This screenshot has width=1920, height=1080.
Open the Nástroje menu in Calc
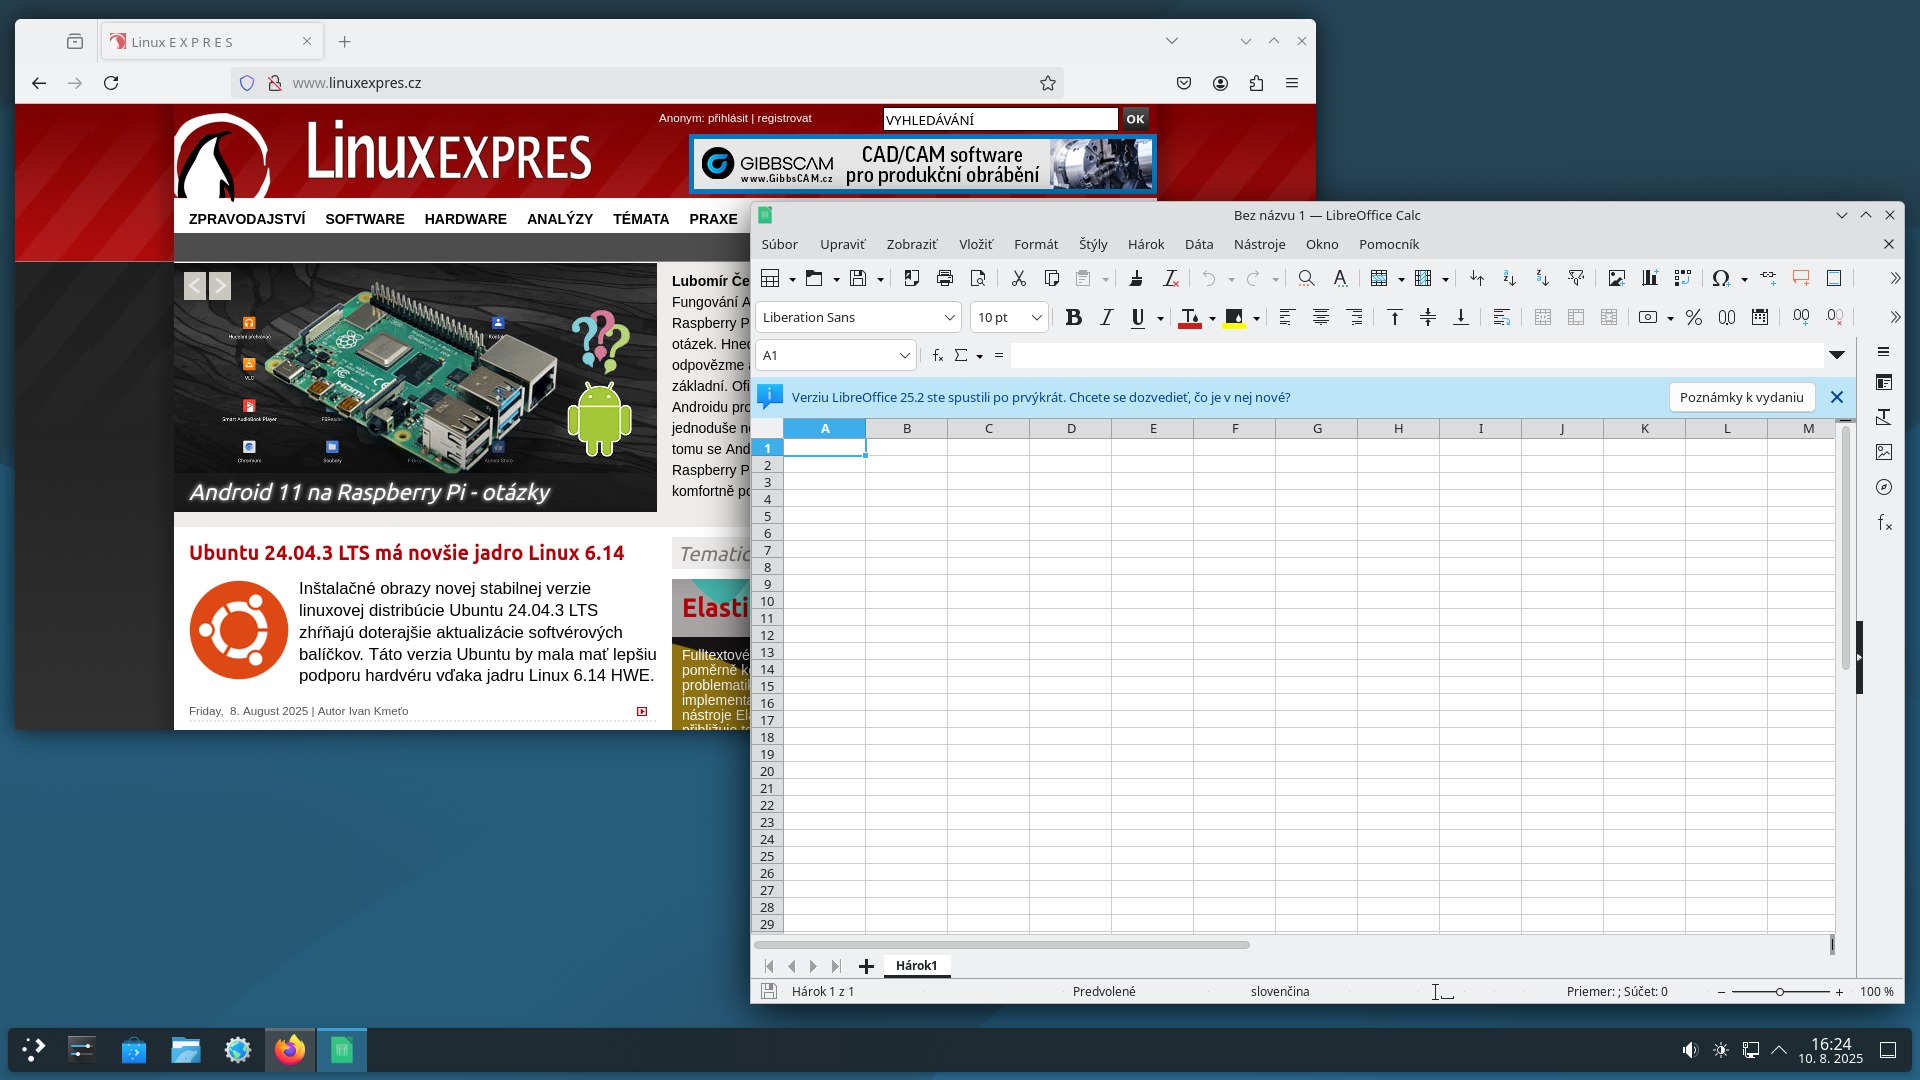(1259, 244)
